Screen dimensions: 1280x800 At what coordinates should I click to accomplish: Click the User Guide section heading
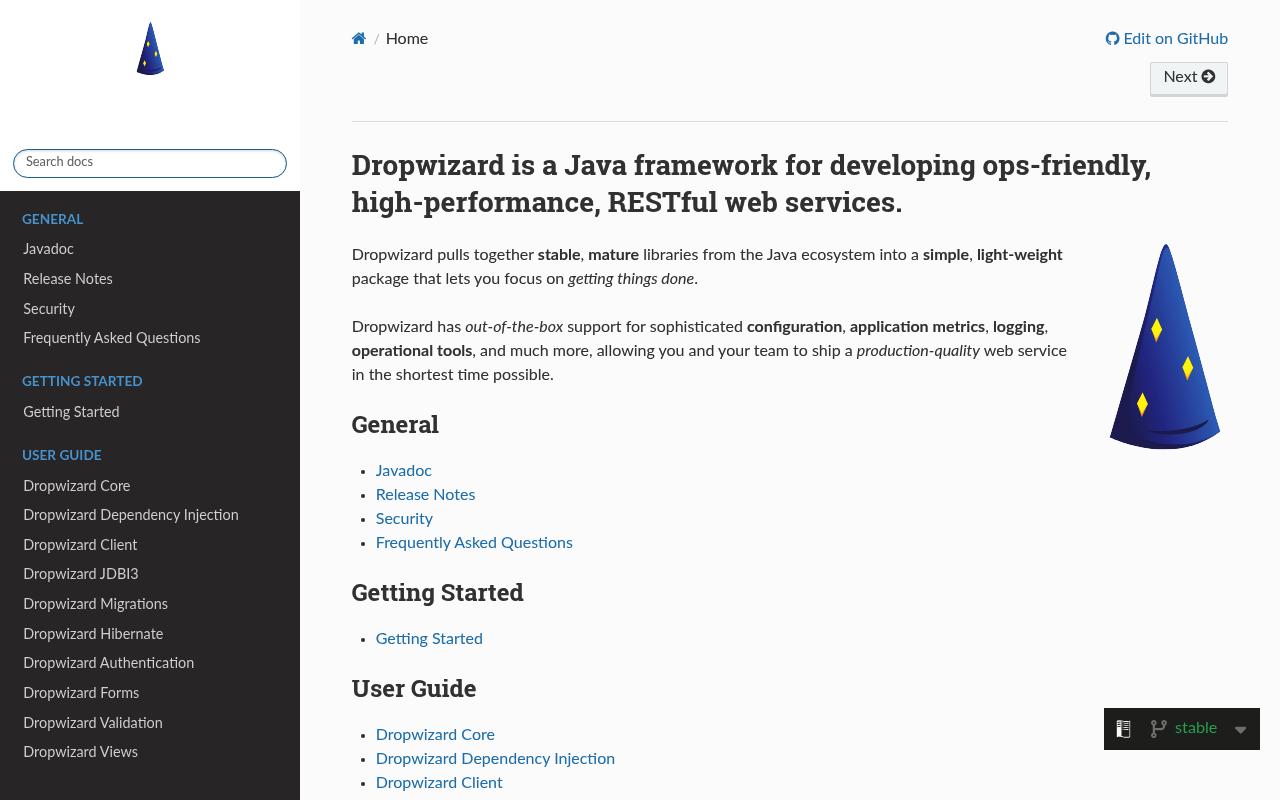click(414, 689)
